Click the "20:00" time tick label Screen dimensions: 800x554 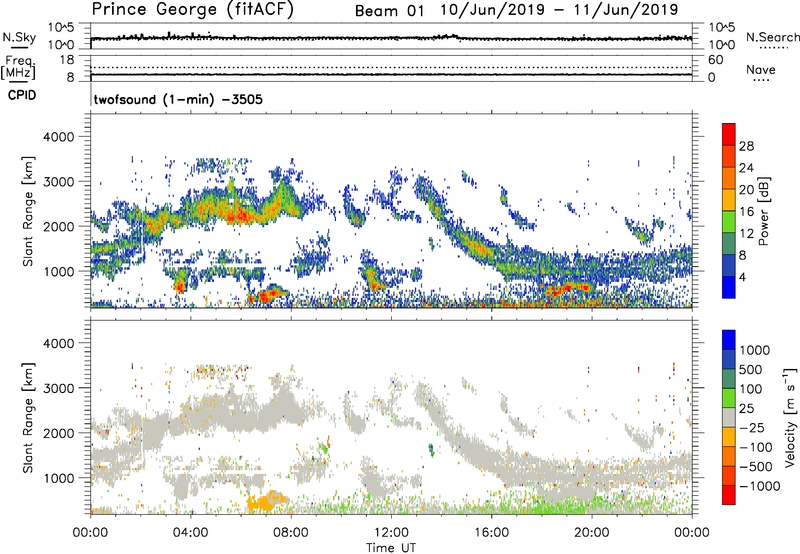click(592, 533)
